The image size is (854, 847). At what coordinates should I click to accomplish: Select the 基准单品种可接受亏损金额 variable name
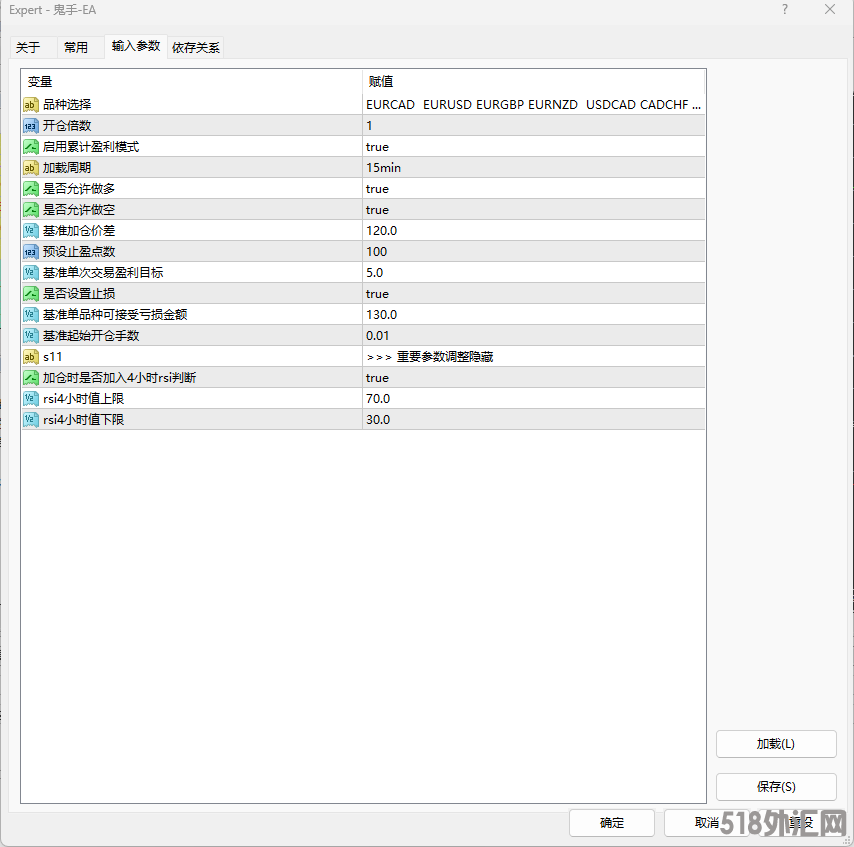pos(115,314)
